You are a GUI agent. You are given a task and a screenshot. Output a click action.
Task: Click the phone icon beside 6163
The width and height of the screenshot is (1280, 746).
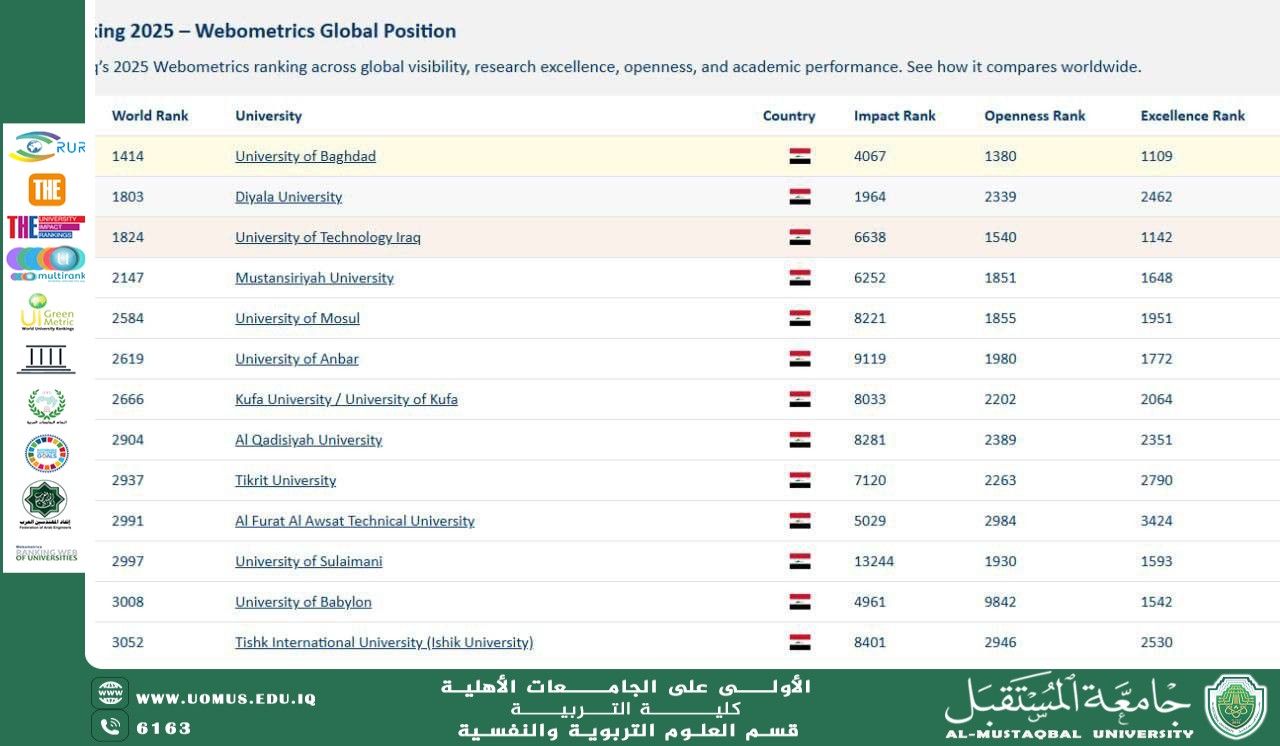tap(110, 726)
